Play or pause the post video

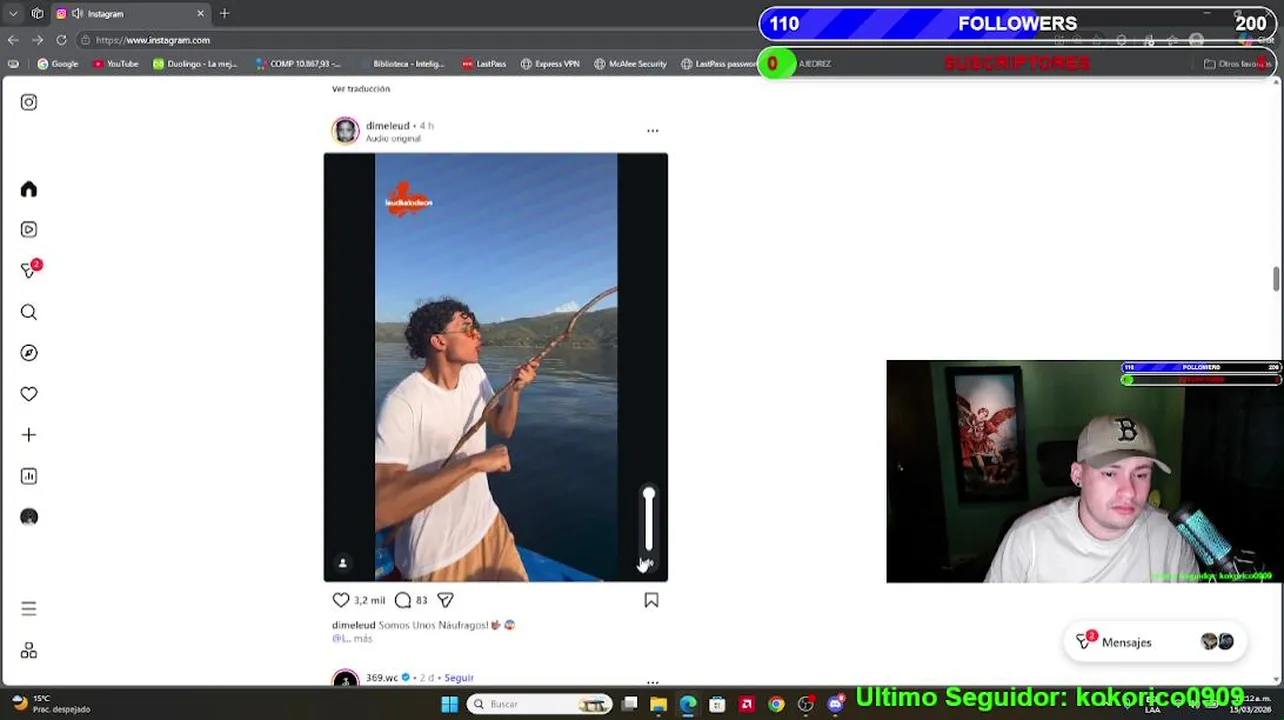coord(496,367)
